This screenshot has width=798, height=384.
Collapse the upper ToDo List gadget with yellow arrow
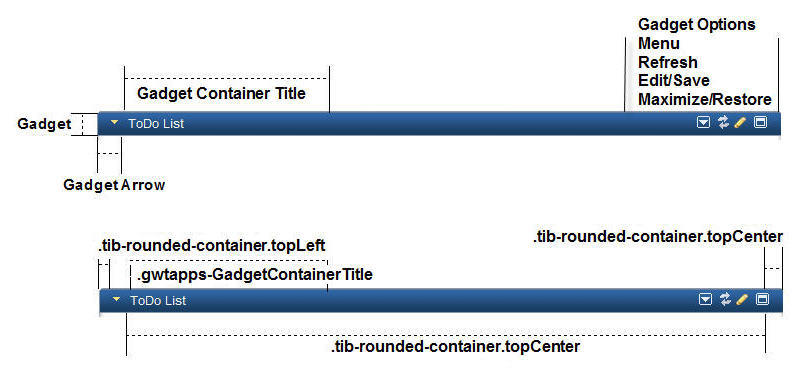(115, 123)
